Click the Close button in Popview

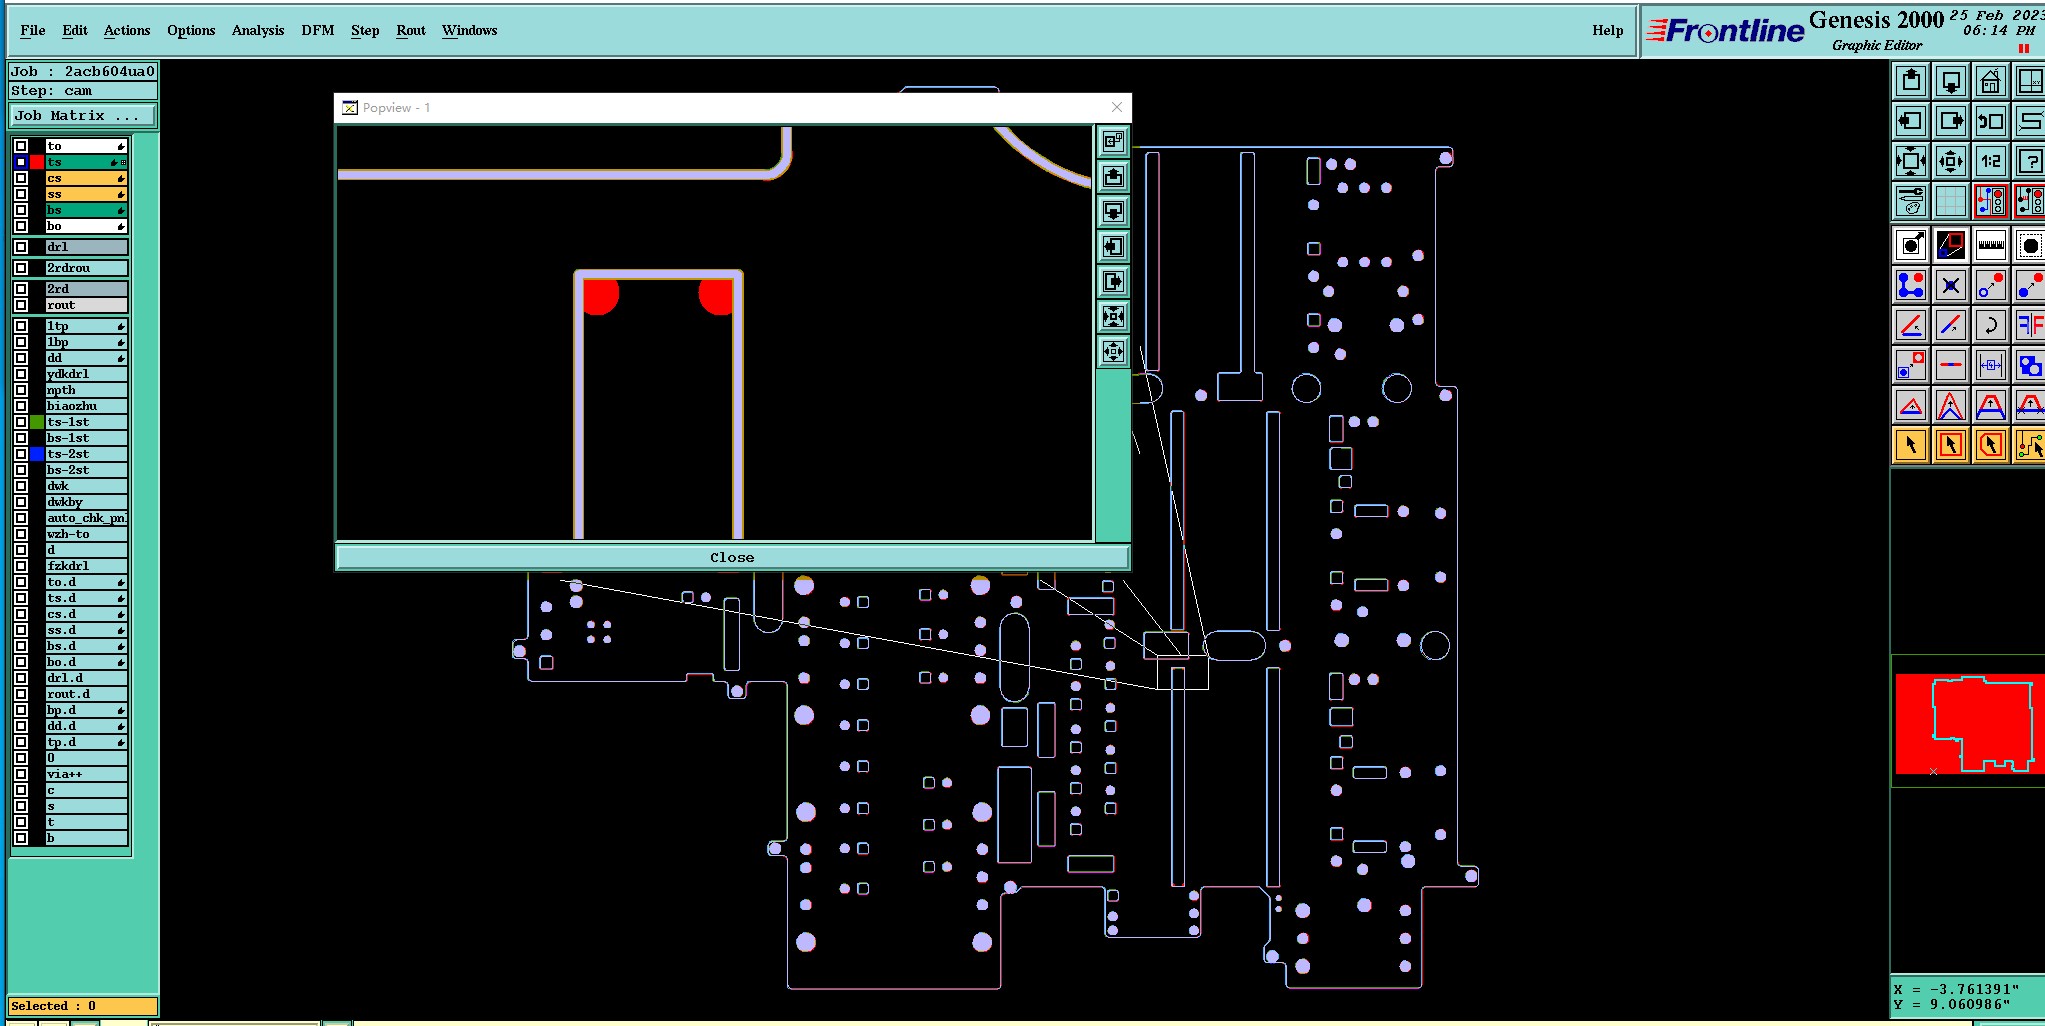coord(732,557)
